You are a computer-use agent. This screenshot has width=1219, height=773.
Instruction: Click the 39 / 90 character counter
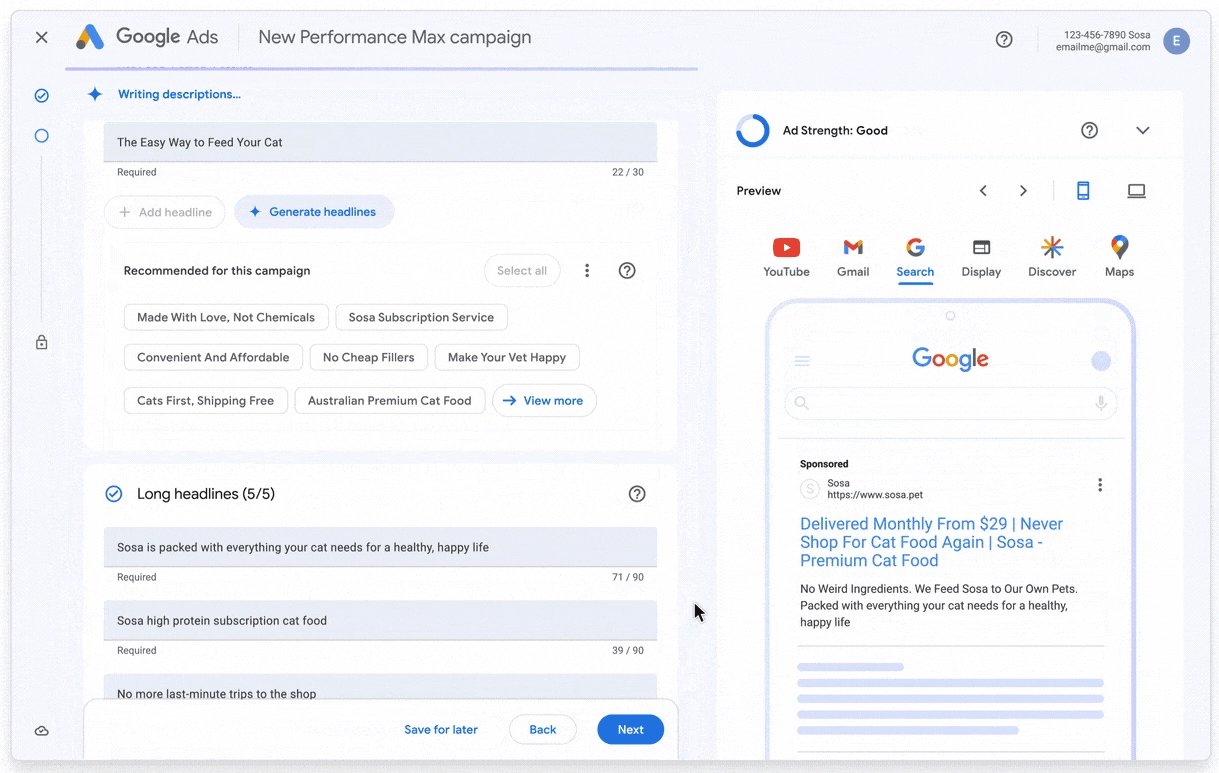click(x=627, y=650)
